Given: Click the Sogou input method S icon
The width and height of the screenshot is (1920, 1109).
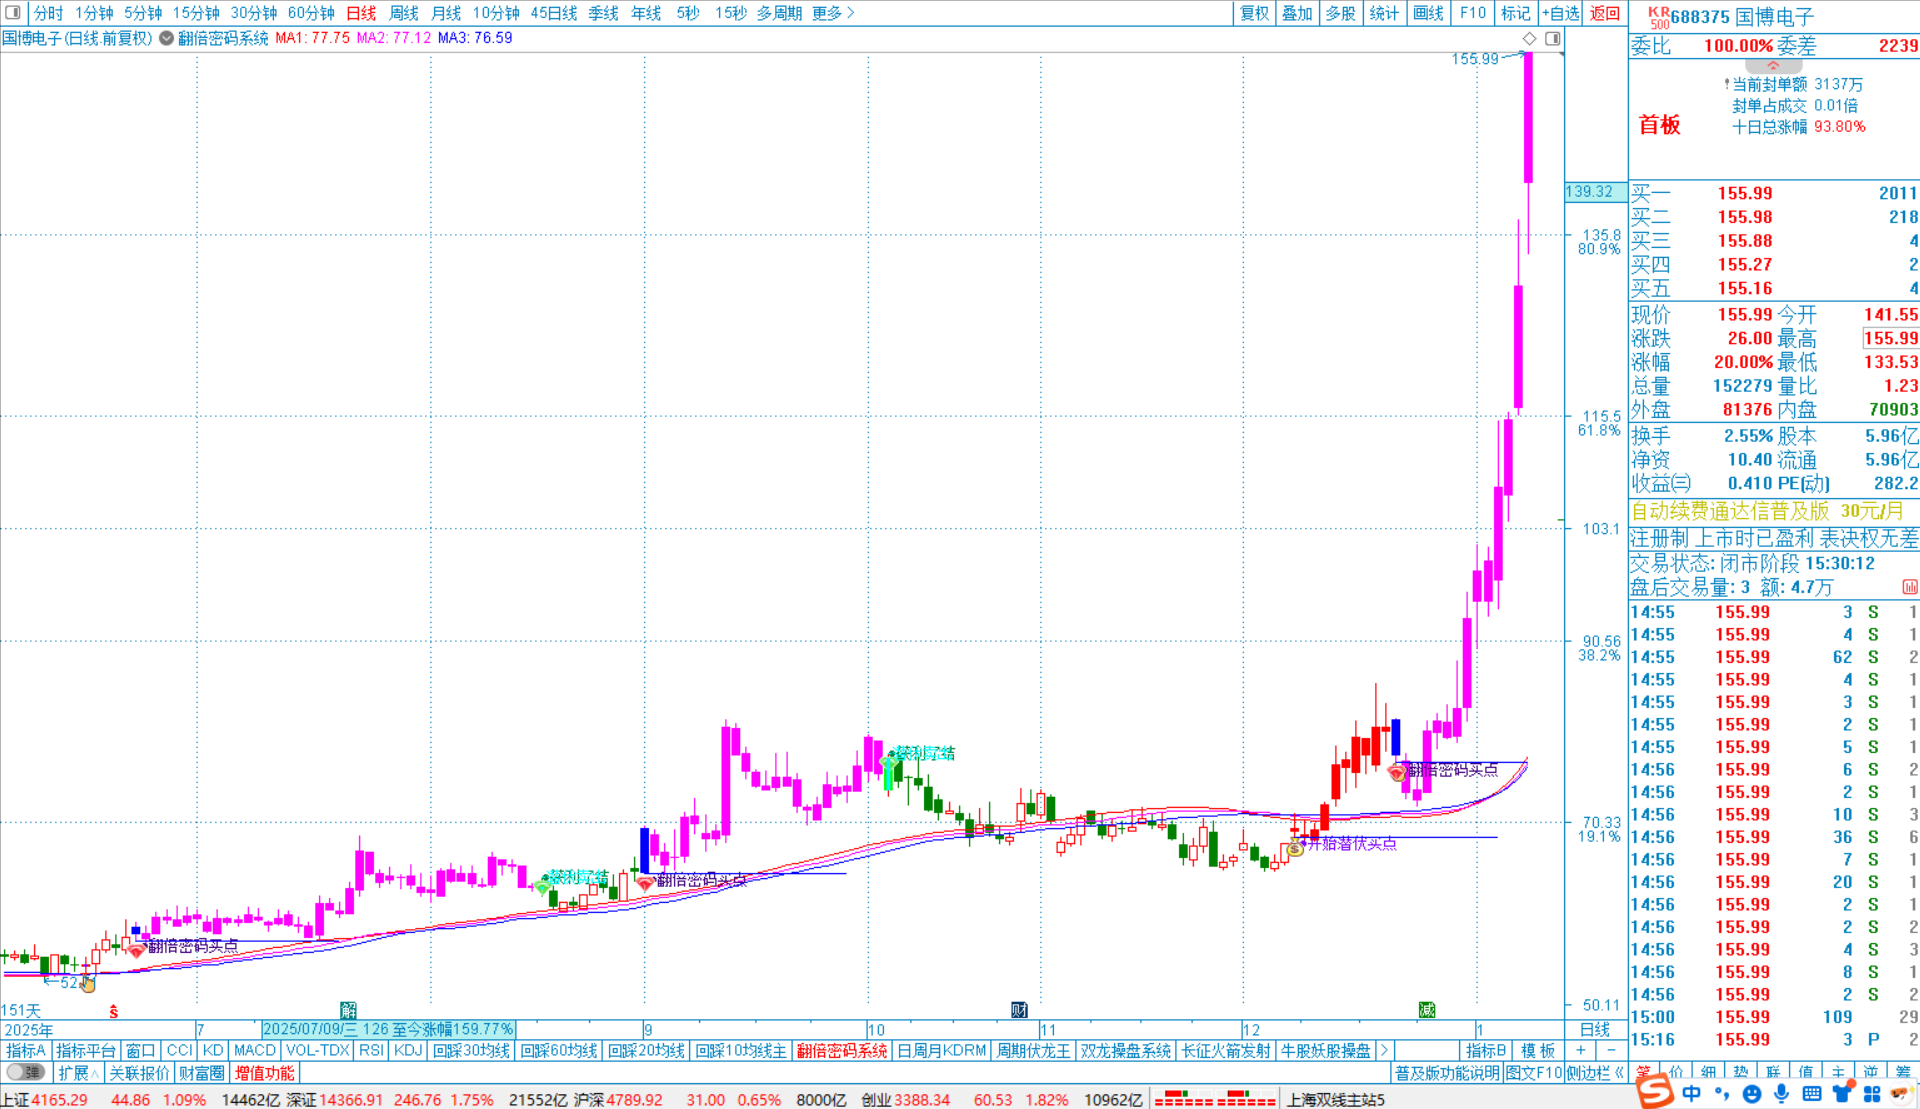Looking at the screenshot, I should (x=1655, y=1091).
